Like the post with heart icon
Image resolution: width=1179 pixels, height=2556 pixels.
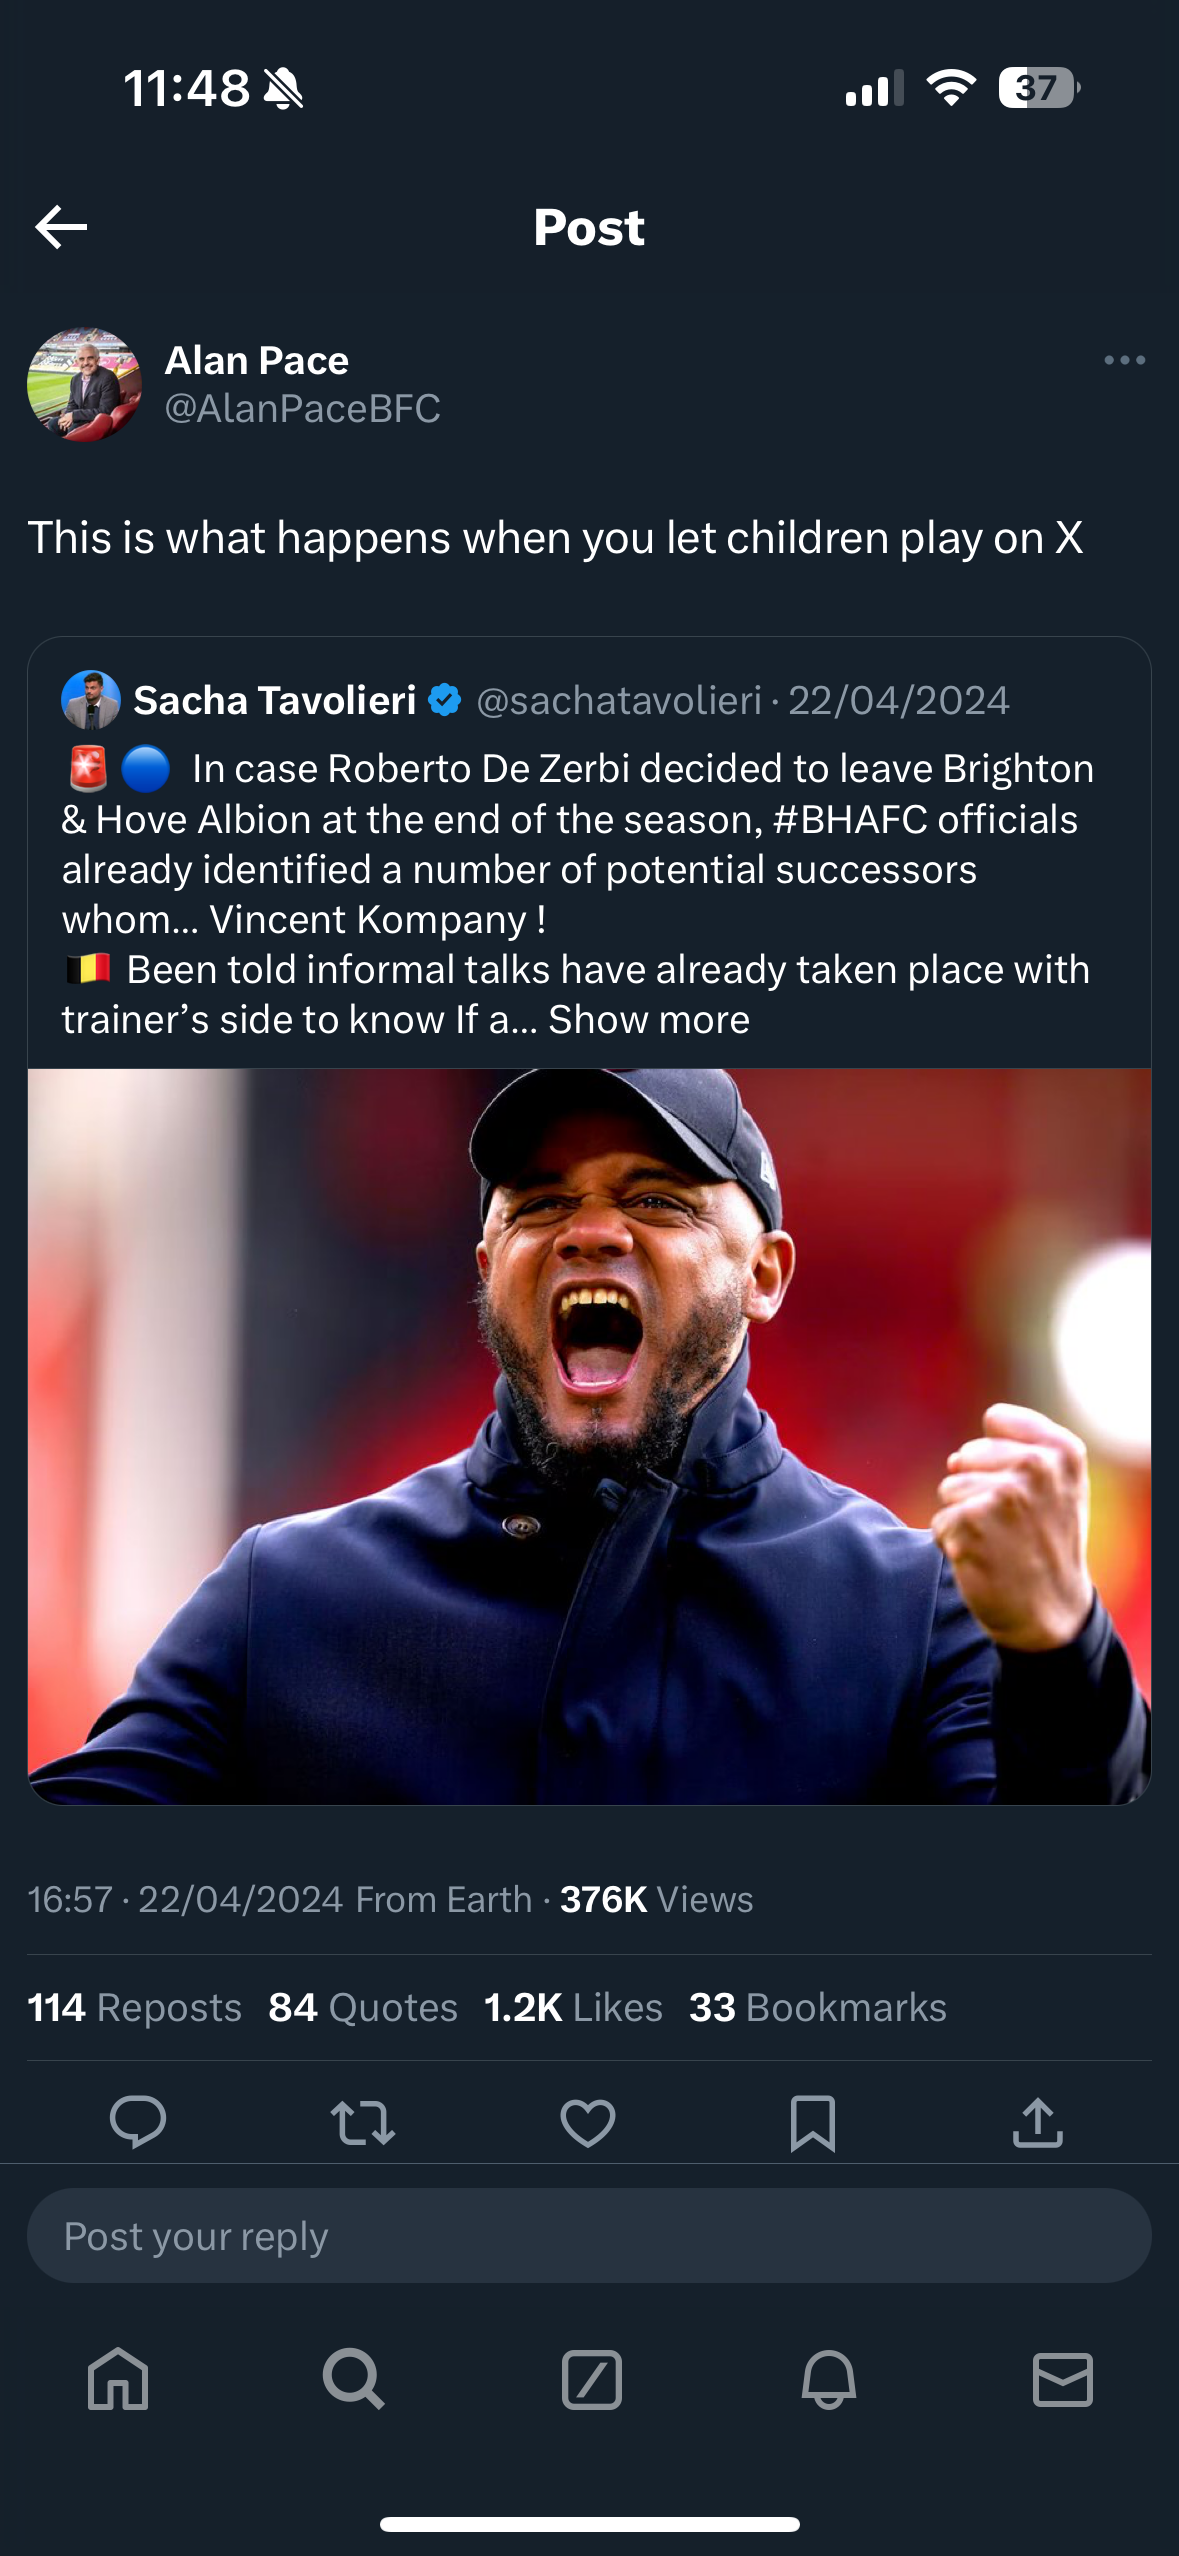[587, 2122]
